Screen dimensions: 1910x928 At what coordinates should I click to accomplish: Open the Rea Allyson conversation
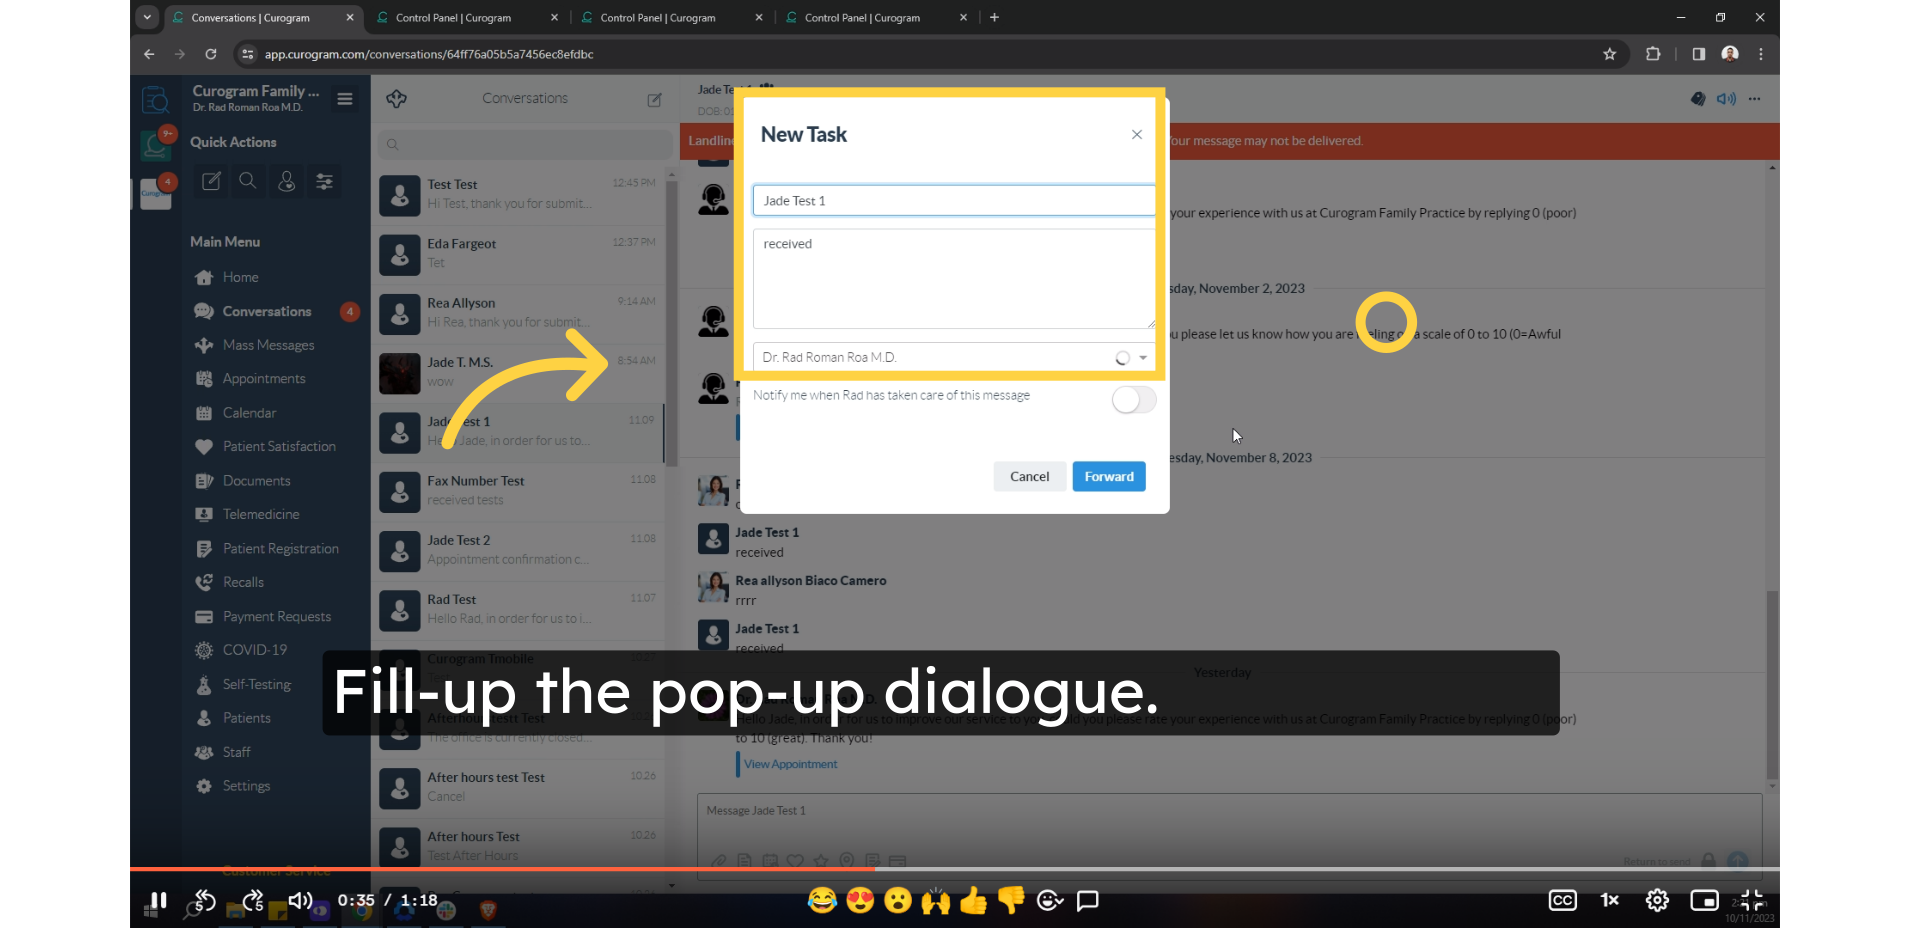[520, 313]
